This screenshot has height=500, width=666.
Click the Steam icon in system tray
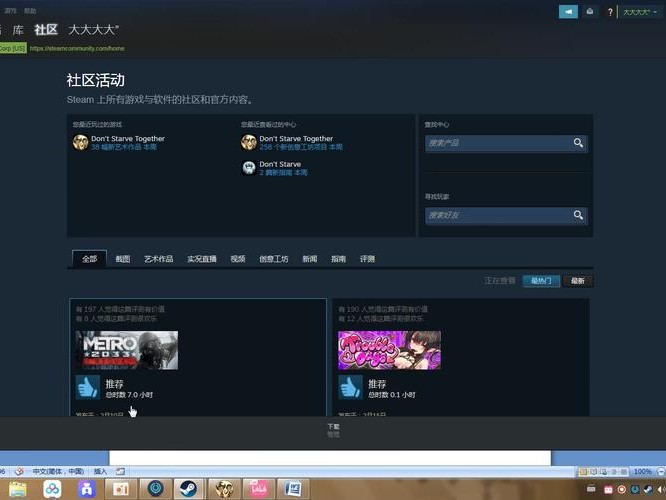(x=648, y=489)
